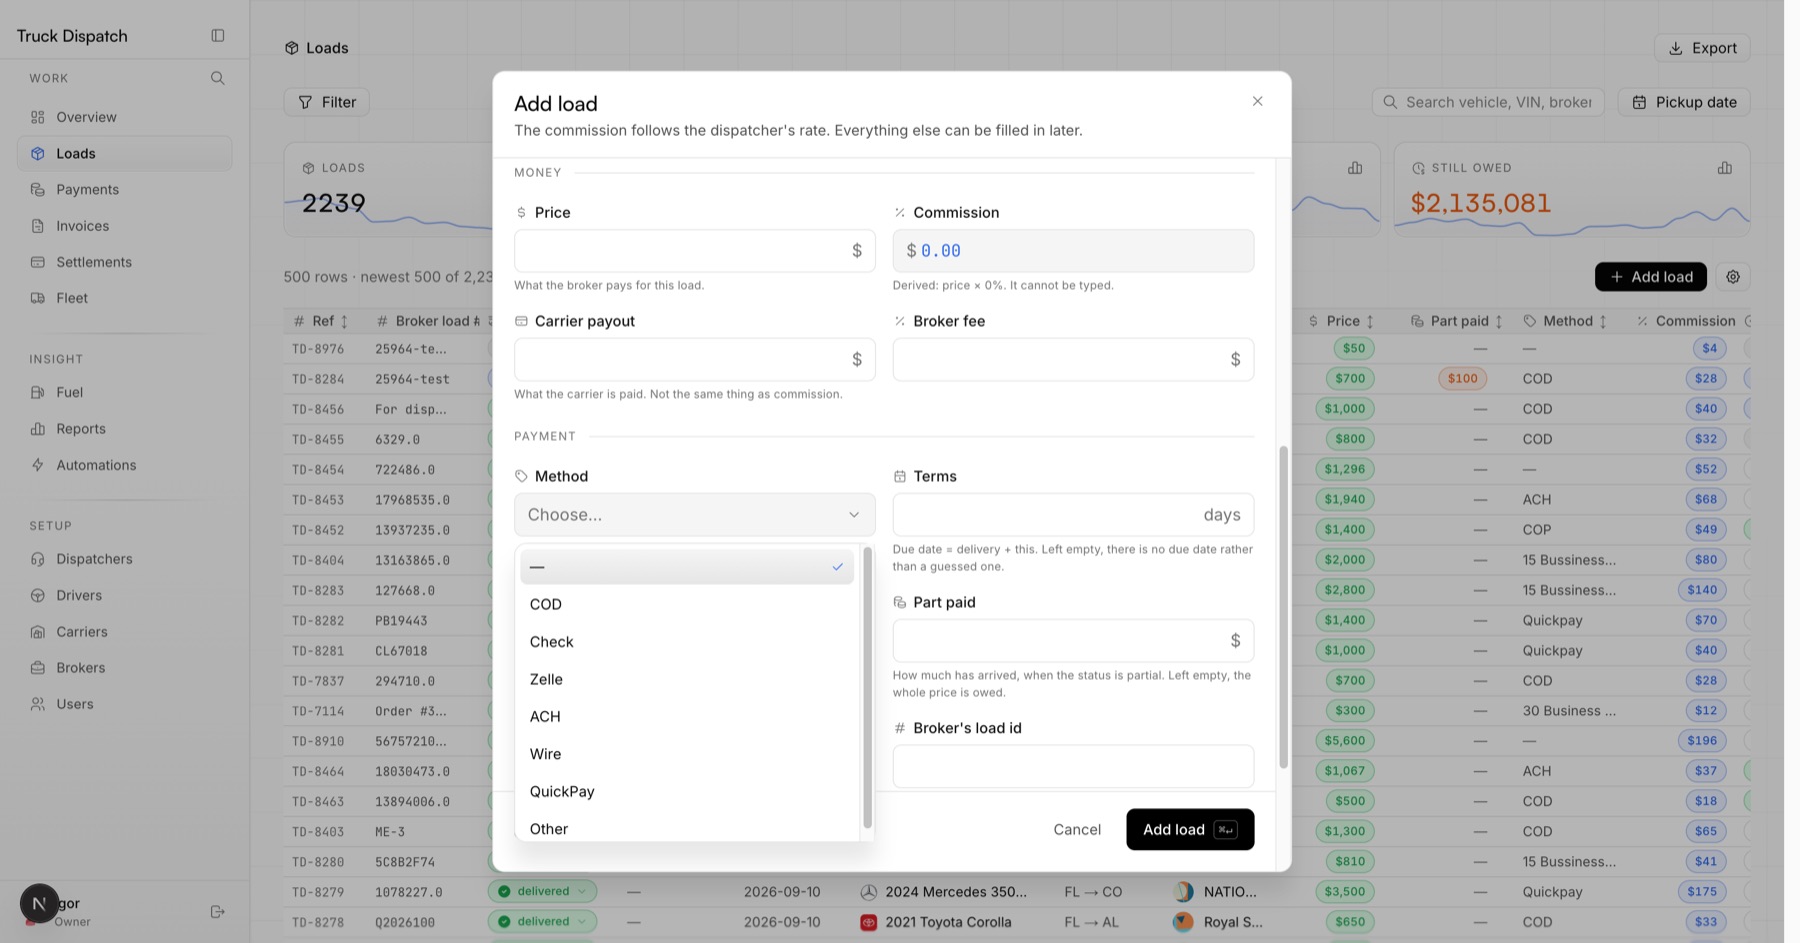The image size is (1800, 943).
Task: Select ACH payment method
Action: coord(687,717)
